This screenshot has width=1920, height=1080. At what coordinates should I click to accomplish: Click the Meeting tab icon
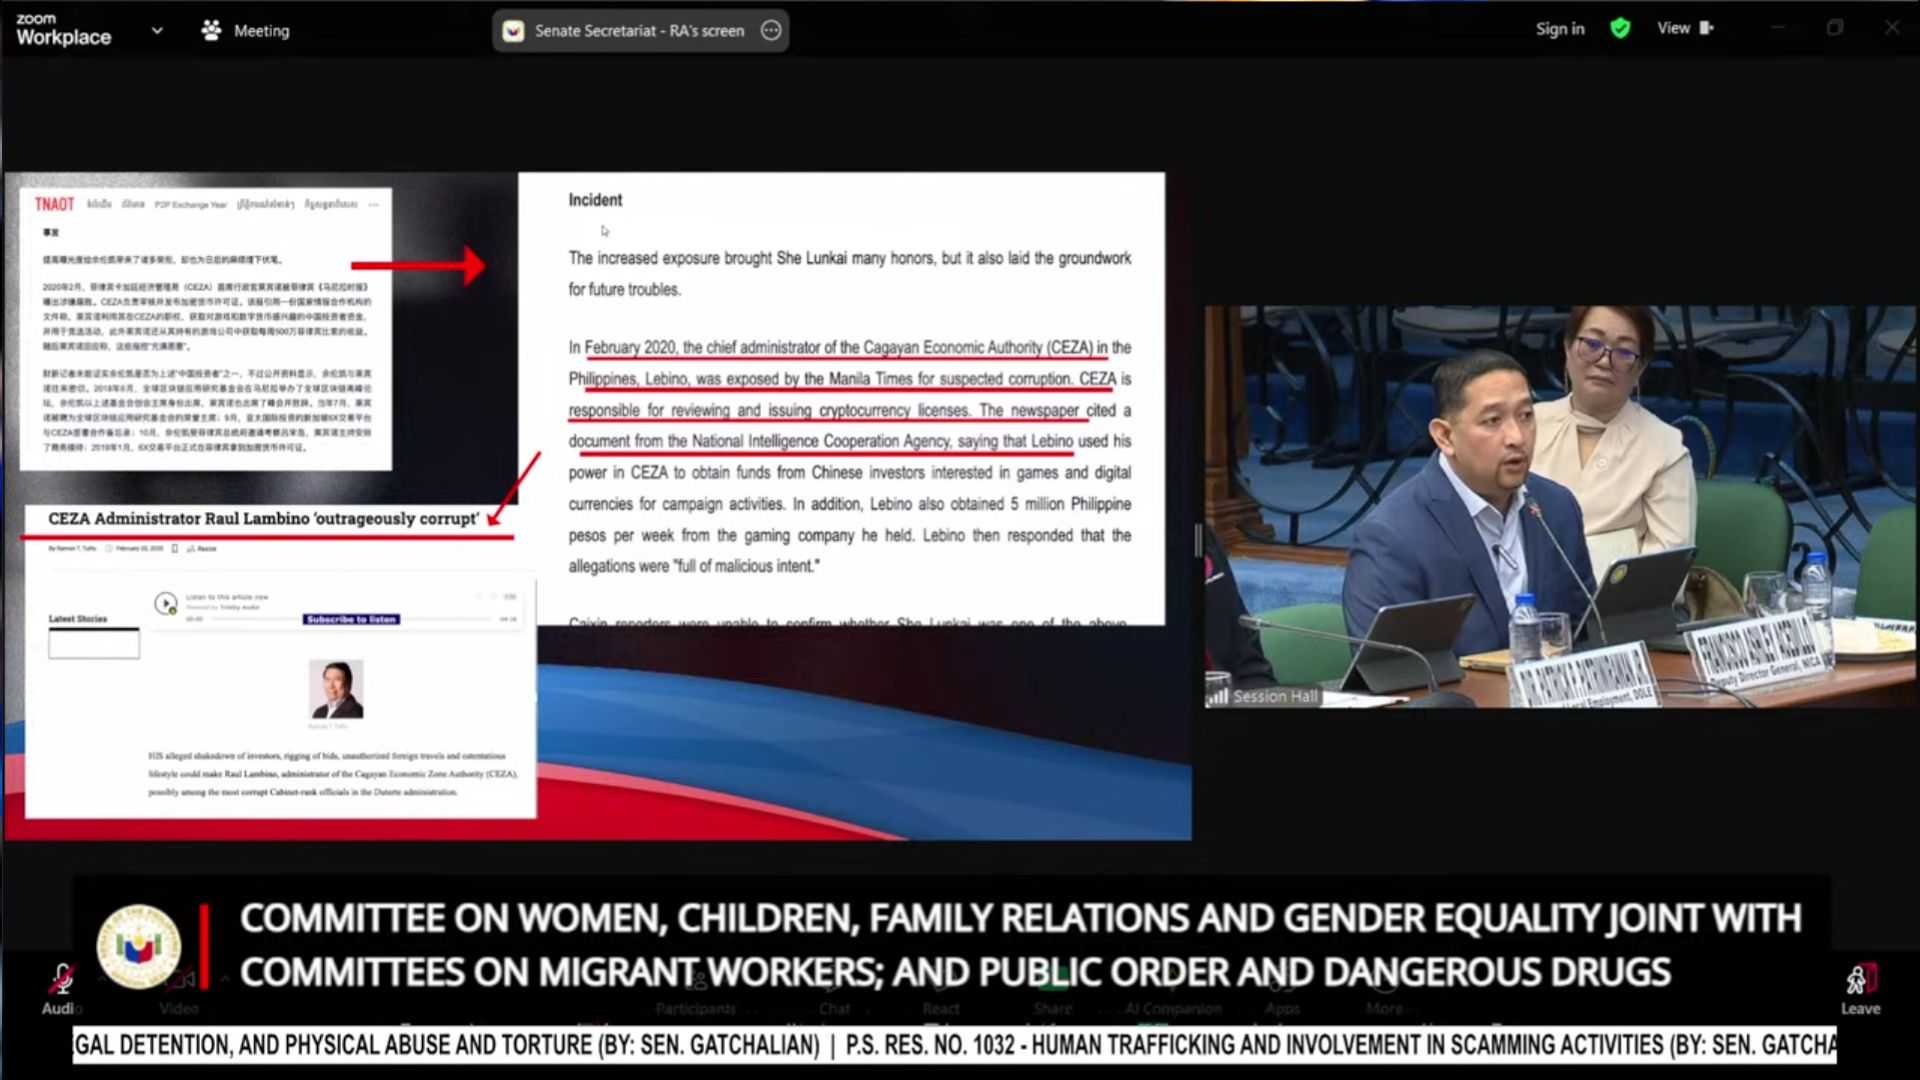pyautogui.click(x=211, y=30)
